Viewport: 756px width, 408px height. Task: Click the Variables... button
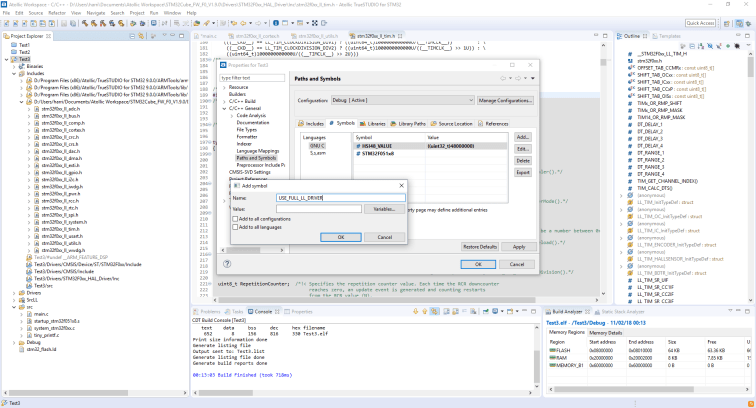[x=384, y=209]
